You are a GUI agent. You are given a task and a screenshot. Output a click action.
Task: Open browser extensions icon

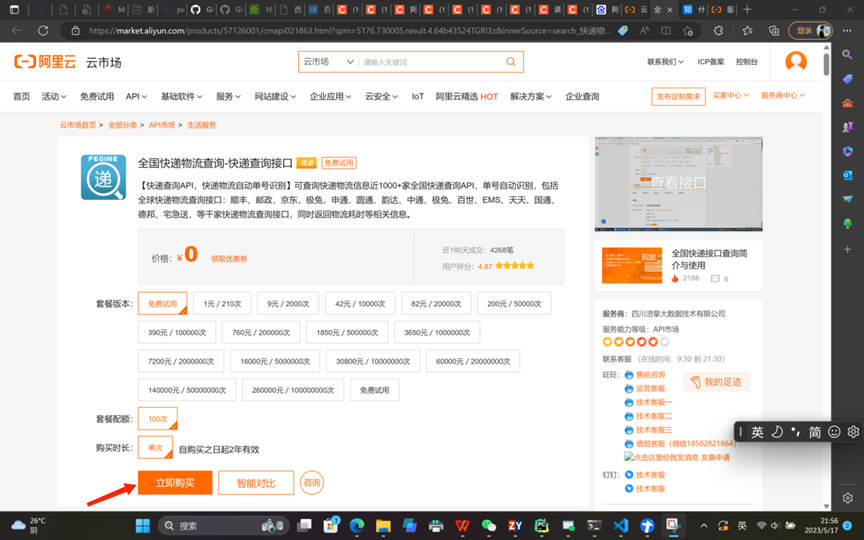pos(718,31)
